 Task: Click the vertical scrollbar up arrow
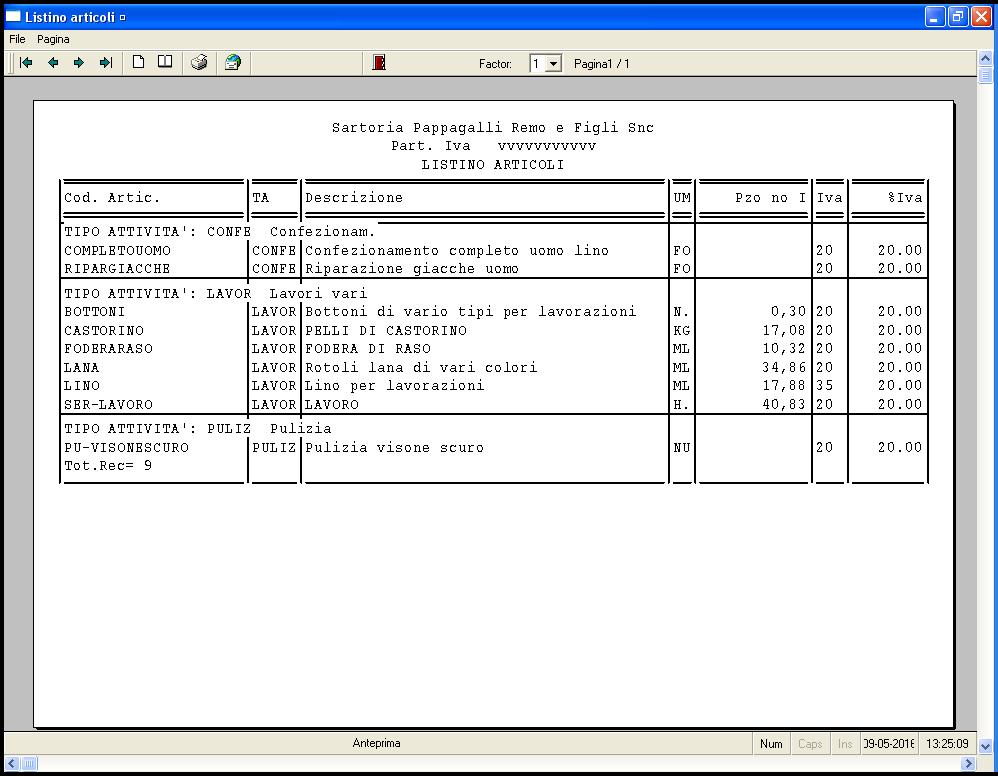click(985, 59)
